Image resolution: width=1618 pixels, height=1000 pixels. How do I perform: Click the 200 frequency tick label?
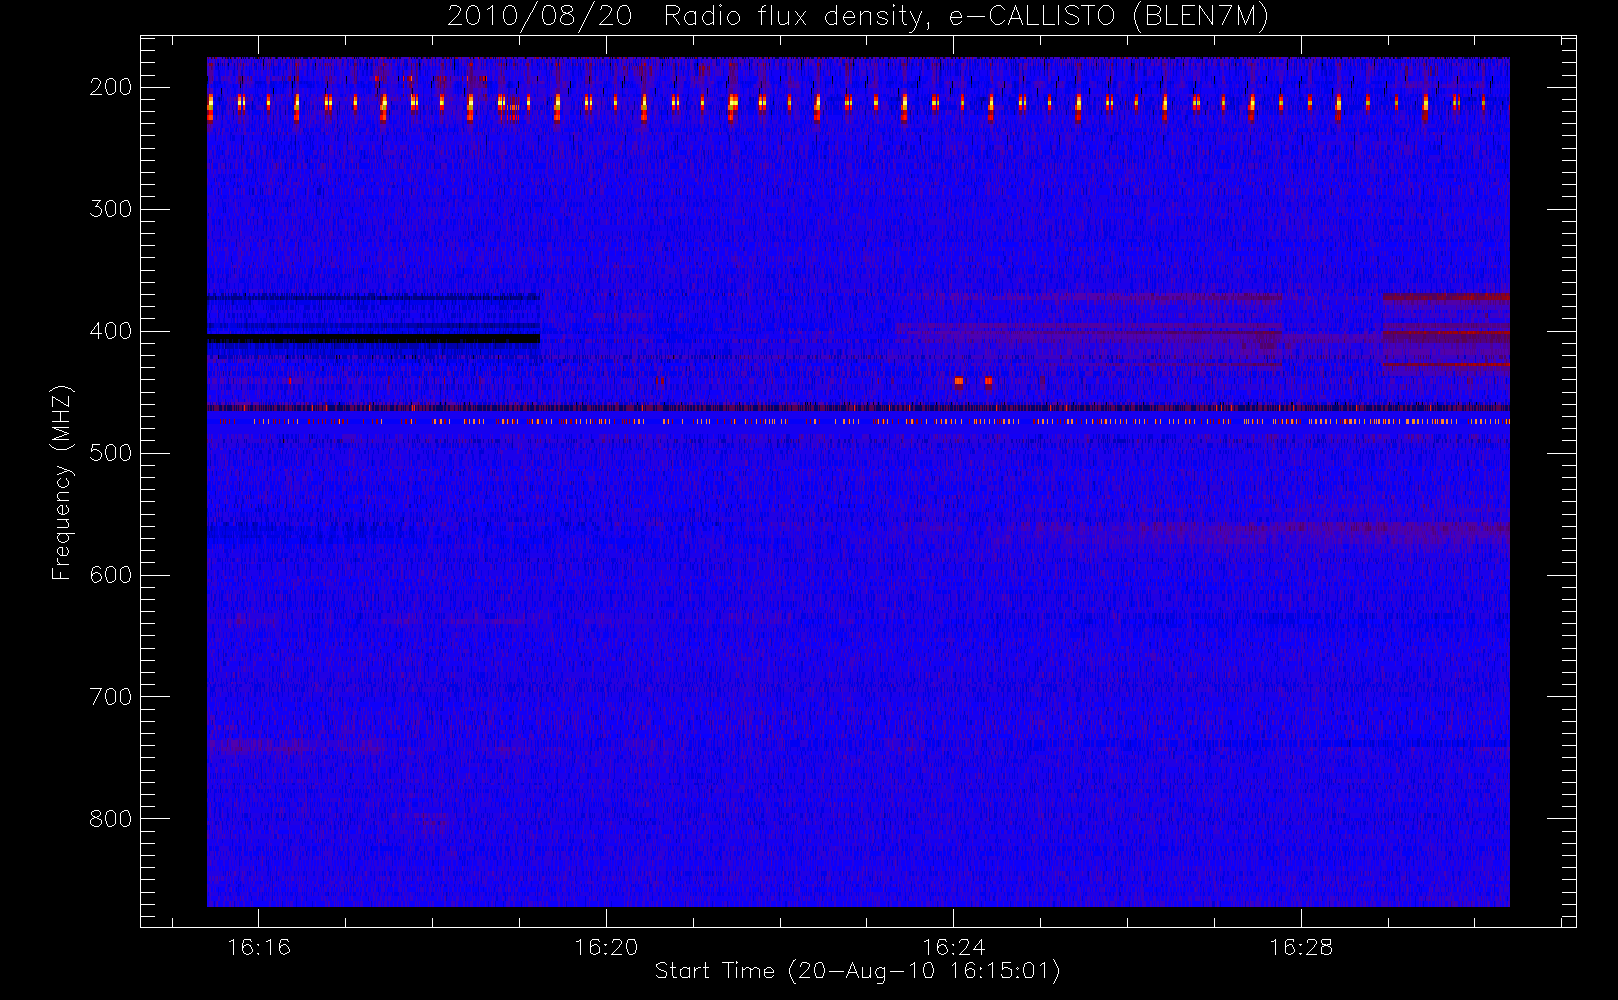coord(111,87)
